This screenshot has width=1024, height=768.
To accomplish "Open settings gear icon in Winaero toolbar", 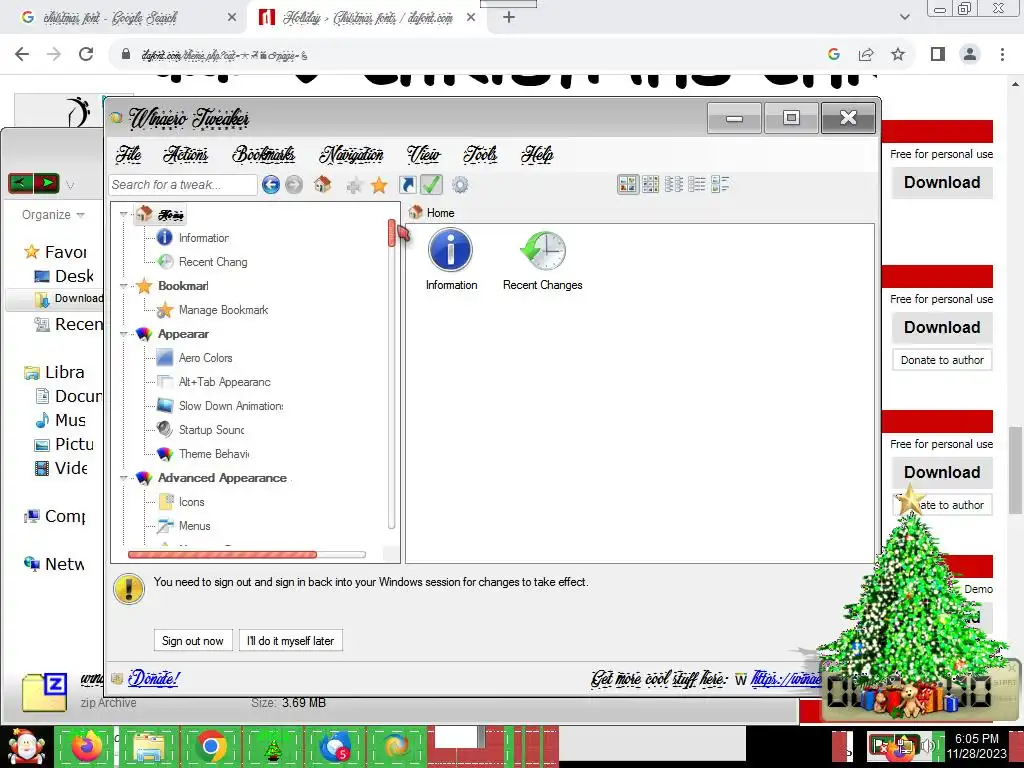I will (460, 185).
